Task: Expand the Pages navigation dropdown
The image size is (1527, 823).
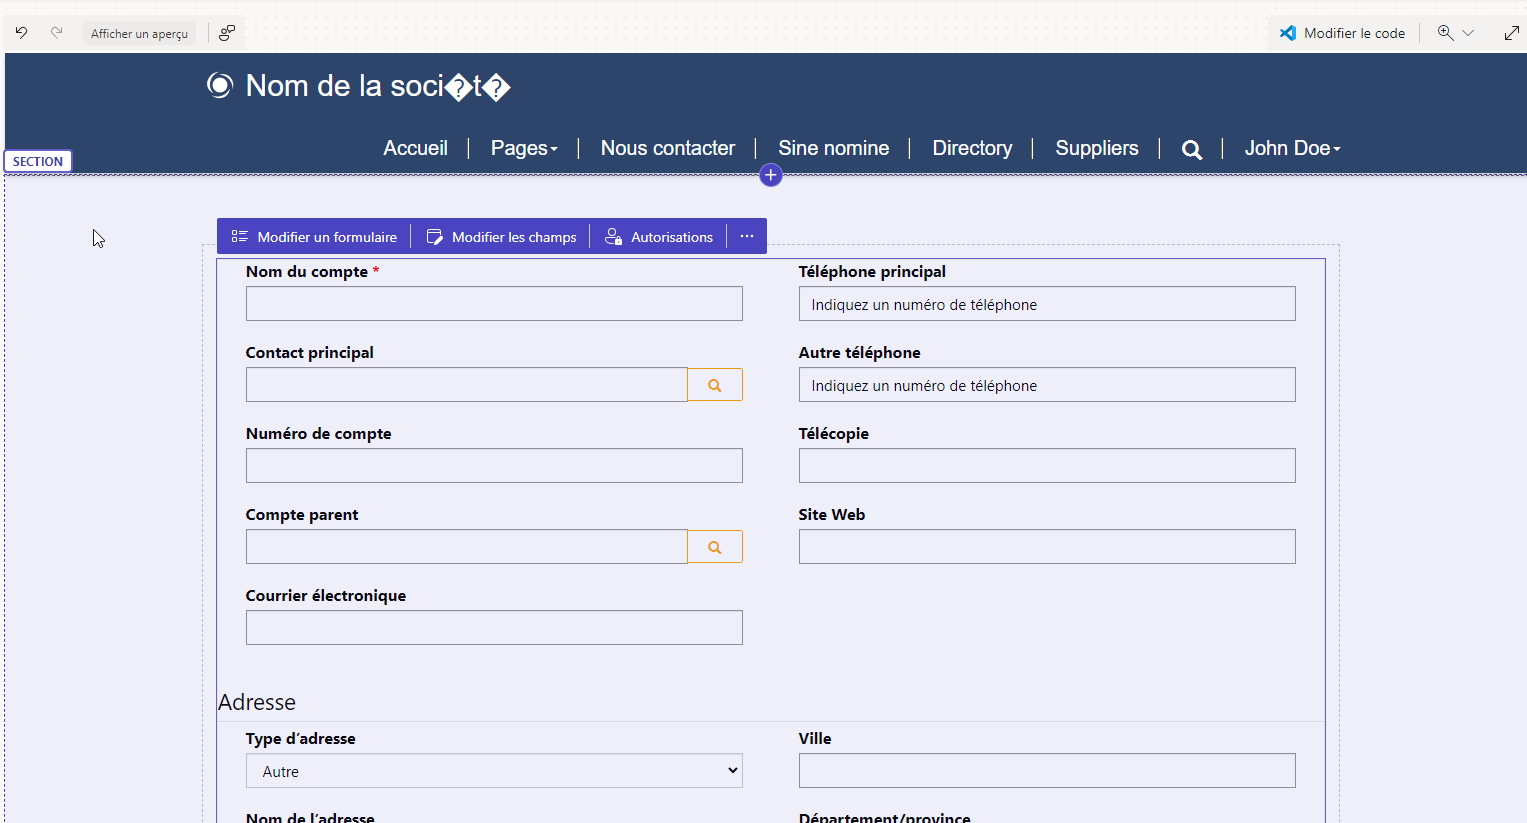Action: (524, 148)
